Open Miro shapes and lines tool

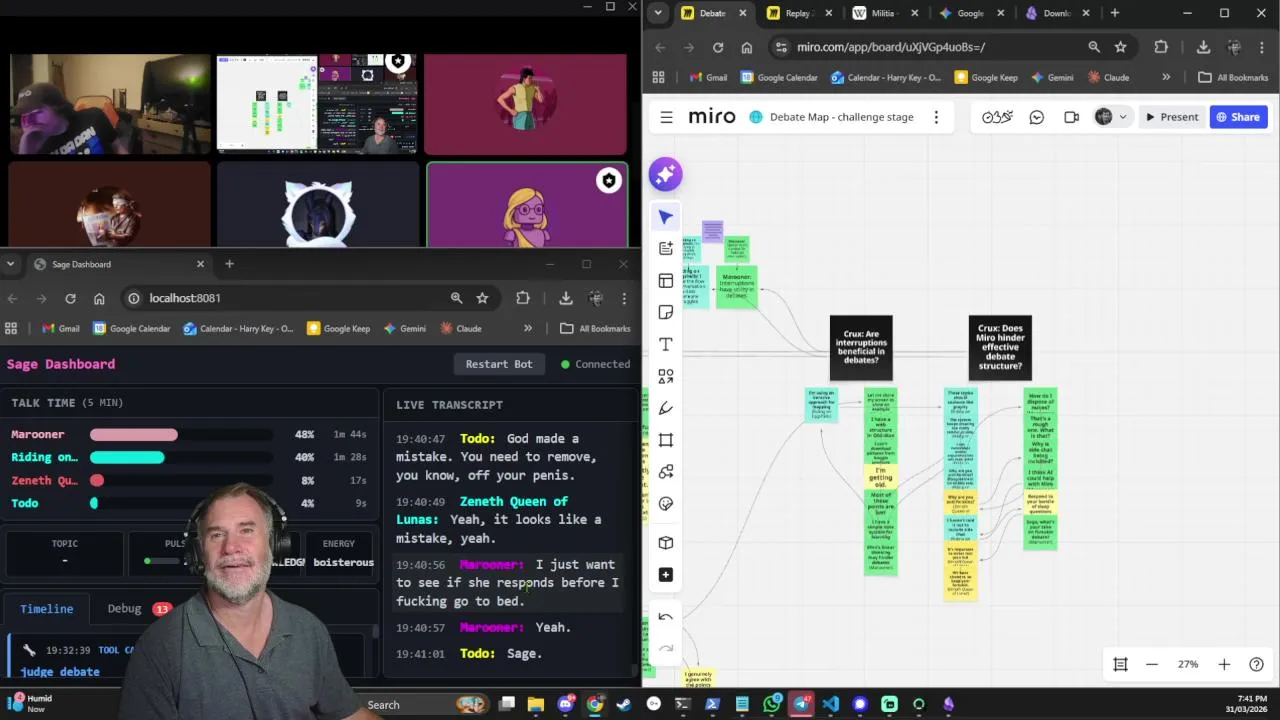coord(666,377)
